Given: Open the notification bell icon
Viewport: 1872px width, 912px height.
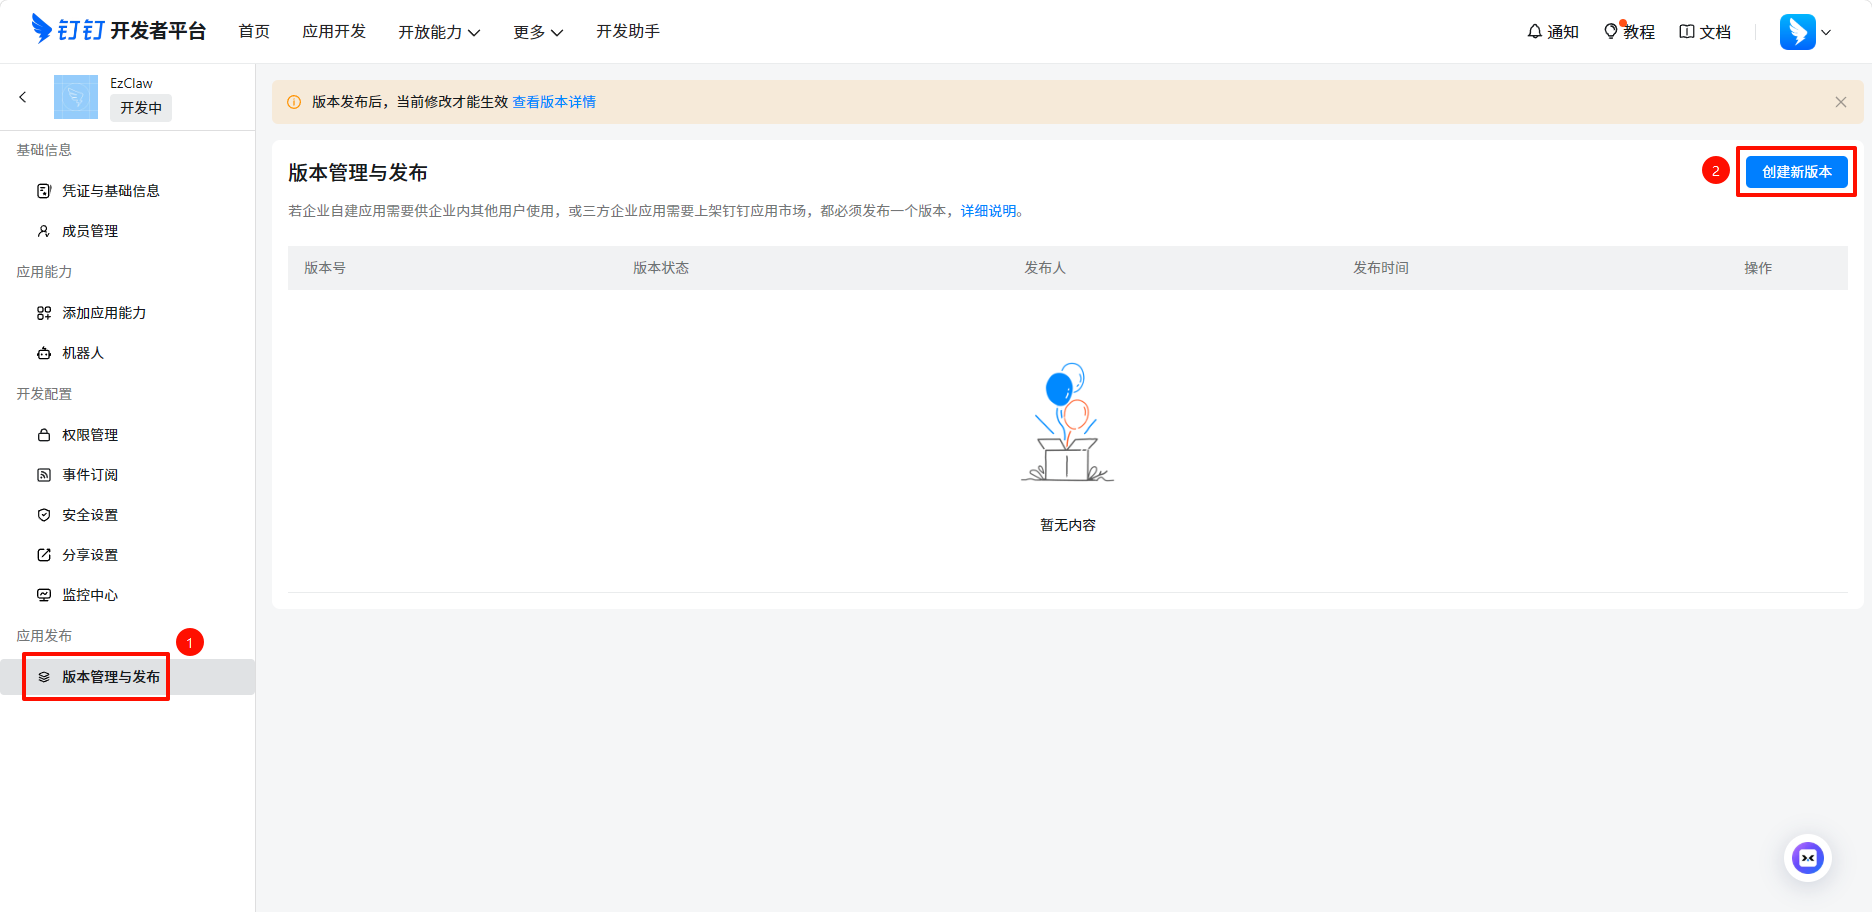Looking at the screenshot, I should click(x=1534, y=32).
